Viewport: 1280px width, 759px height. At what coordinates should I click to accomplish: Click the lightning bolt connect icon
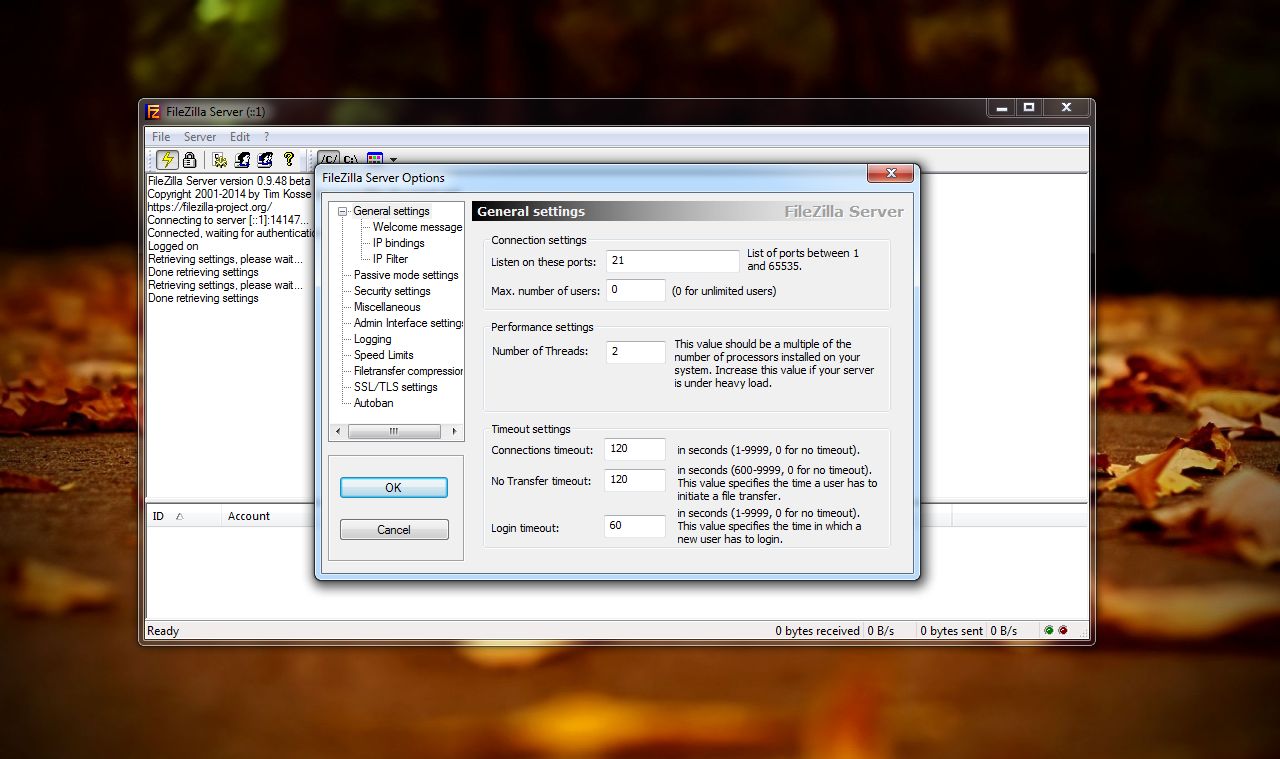click(x=167, y=160)
